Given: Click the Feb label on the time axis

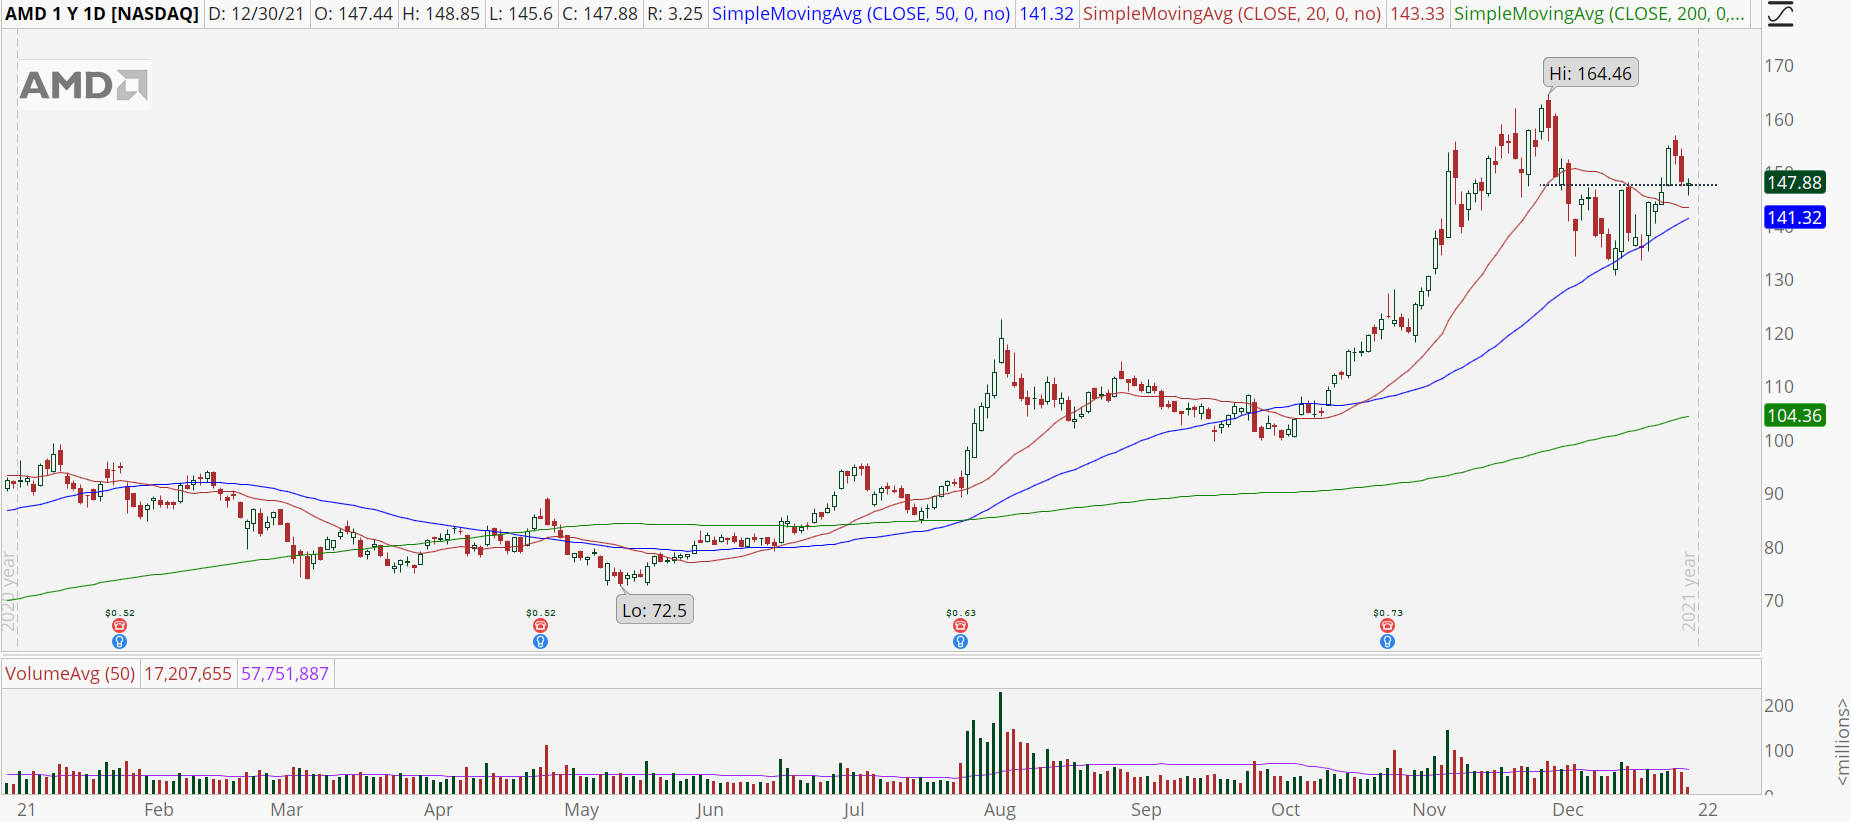Looking at the screenshot, I should tap(159, 810).
